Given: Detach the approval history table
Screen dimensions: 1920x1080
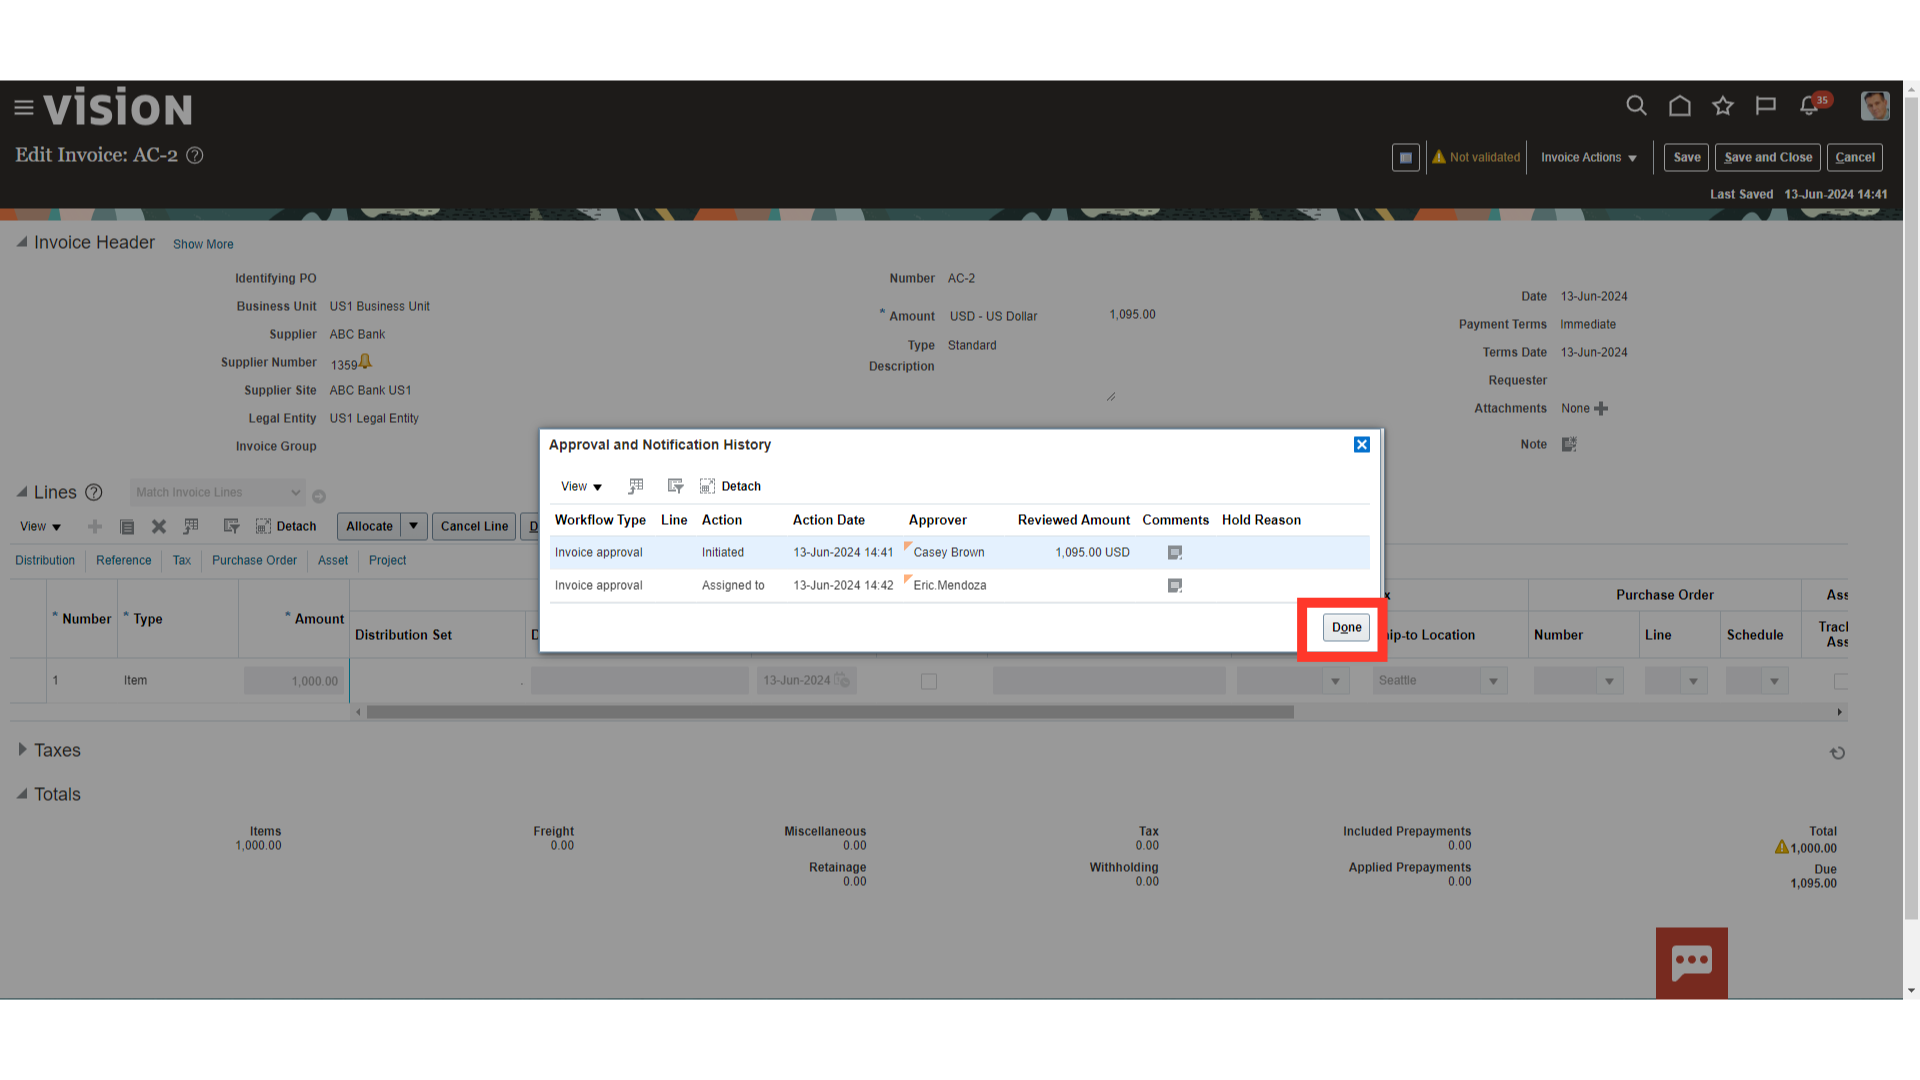Looking at the screenshot, I should point(731,486).
